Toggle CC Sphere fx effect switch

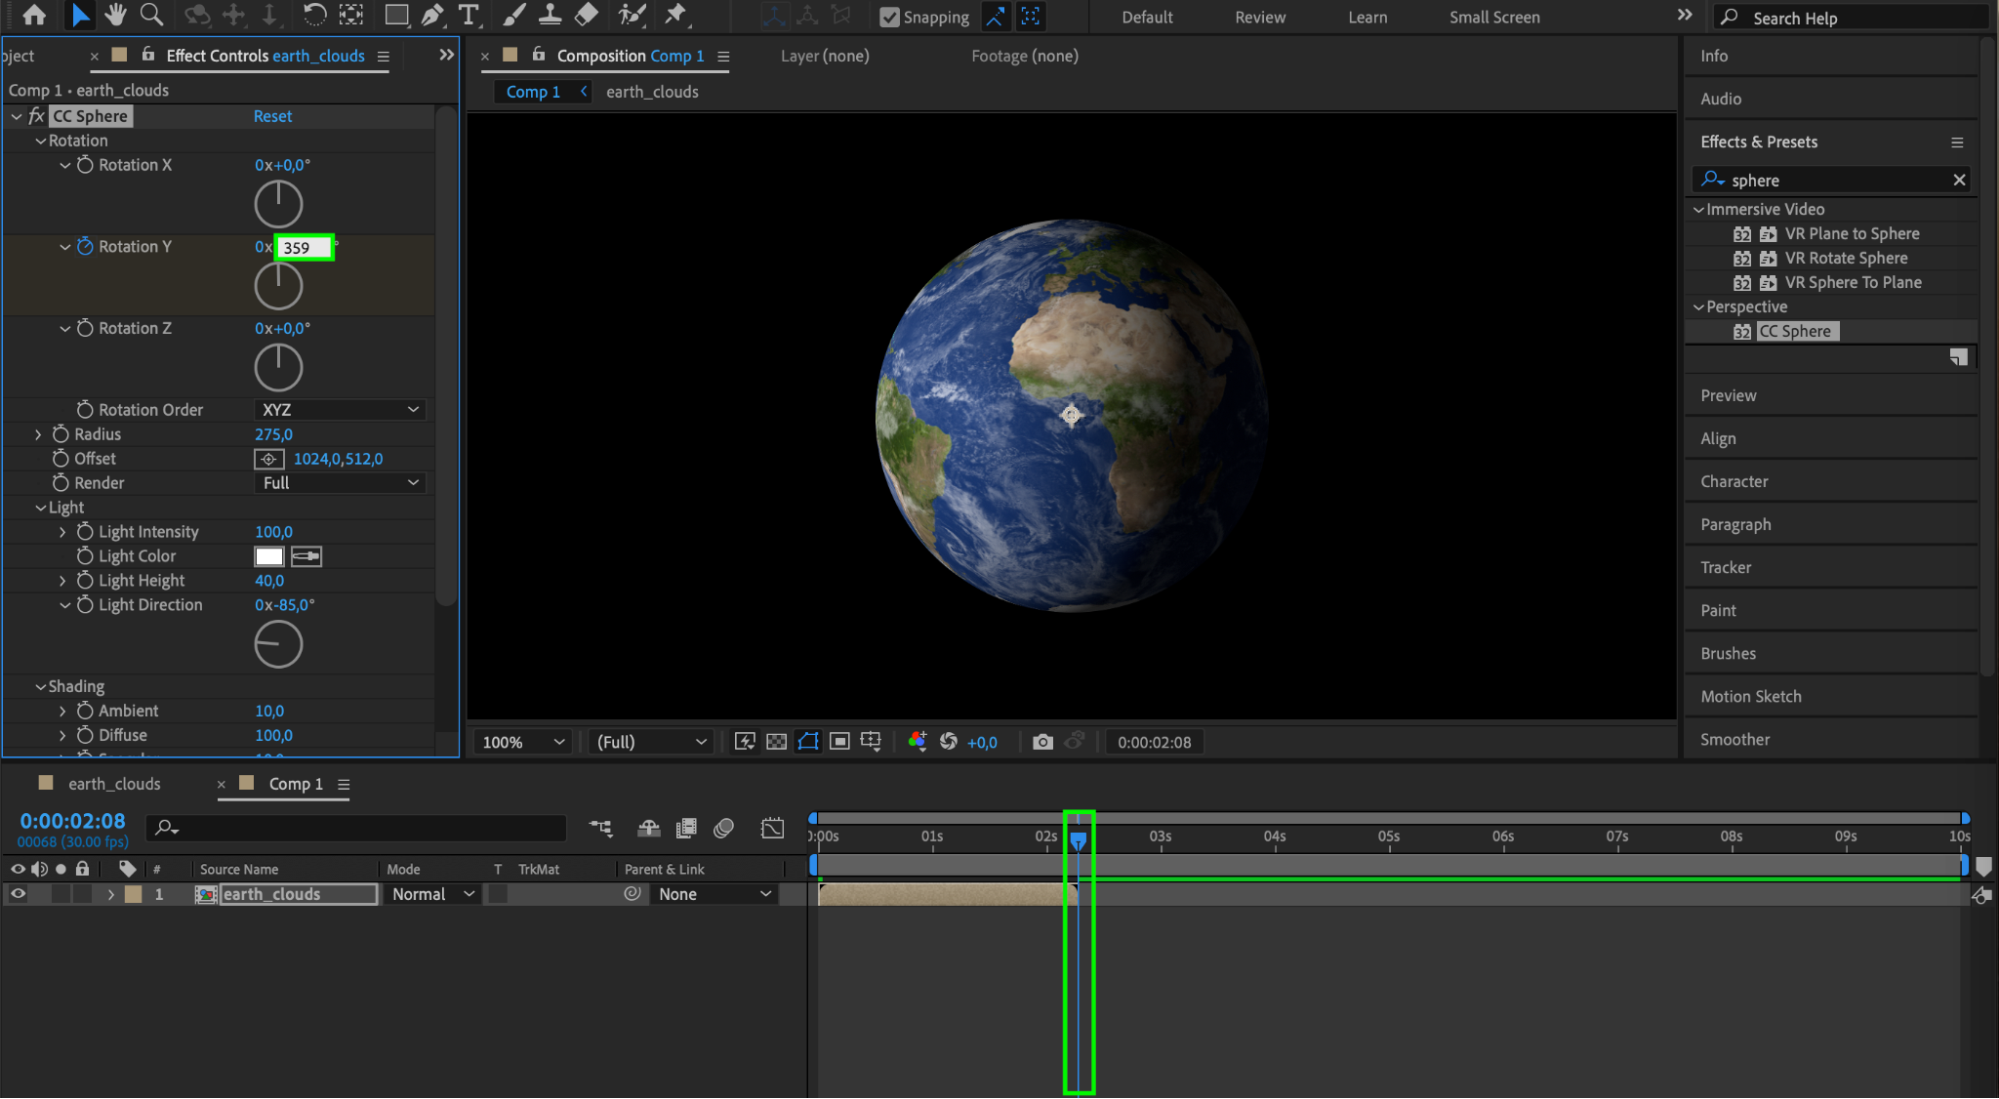[36, 116]
